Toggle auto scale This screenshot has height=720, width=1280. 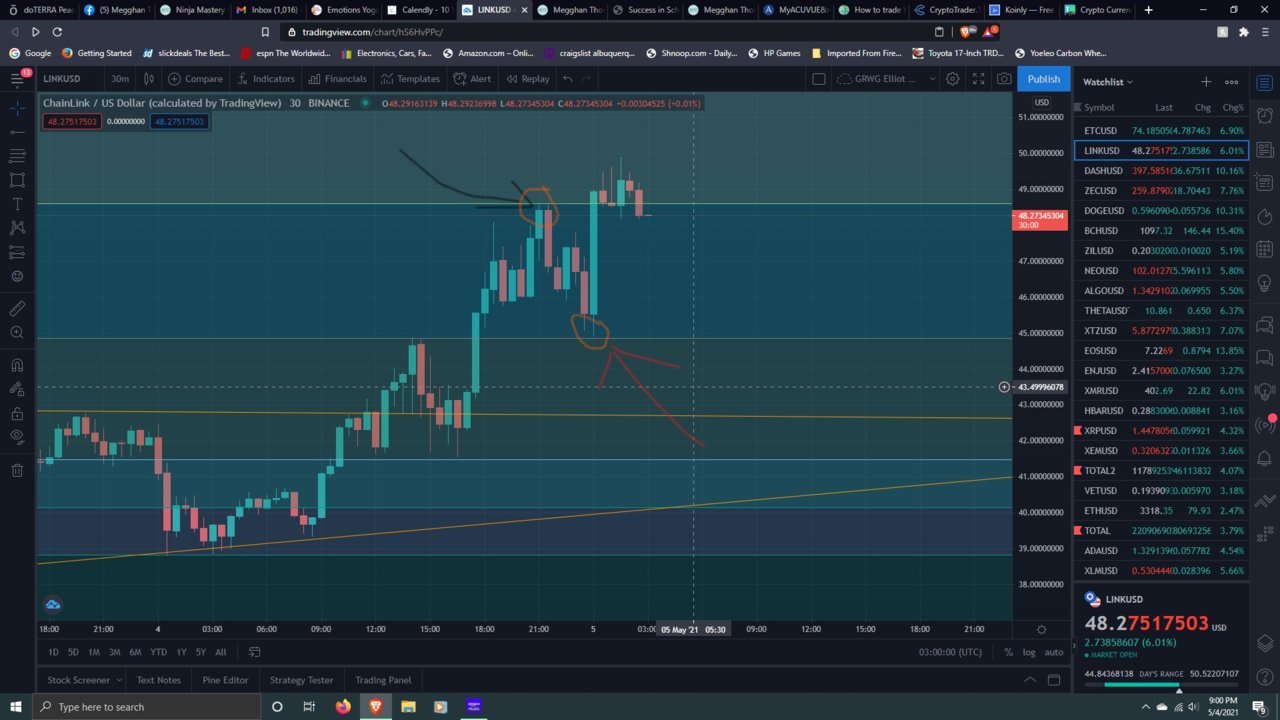1053,652
